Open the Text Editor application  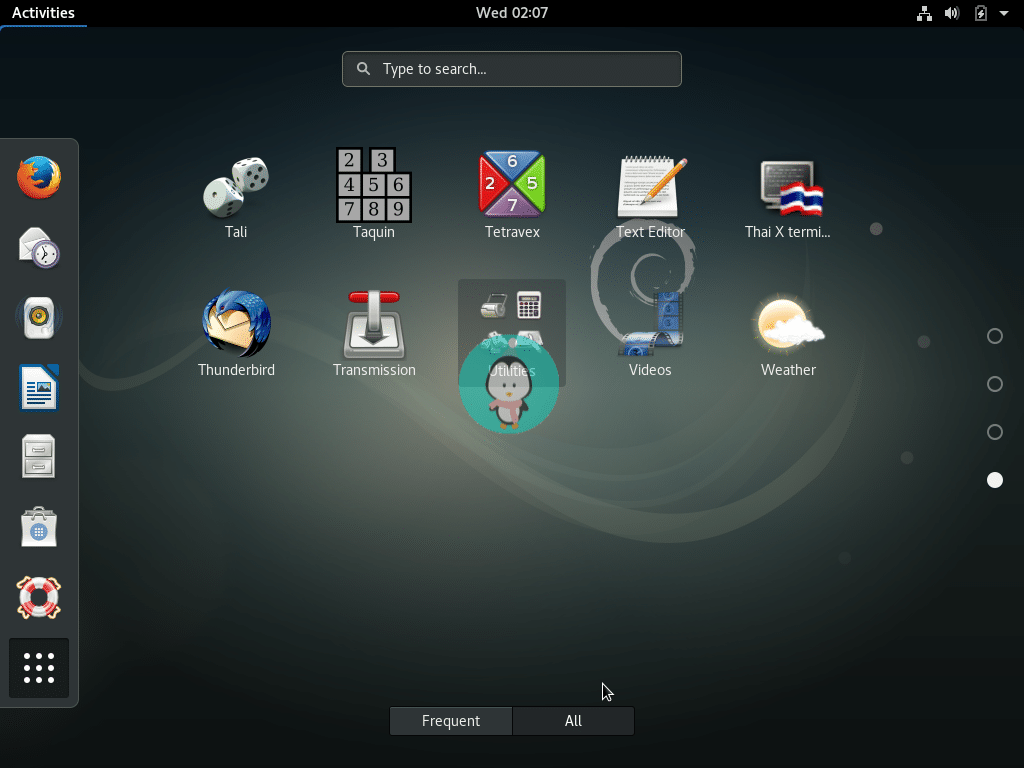coord(650,185)
